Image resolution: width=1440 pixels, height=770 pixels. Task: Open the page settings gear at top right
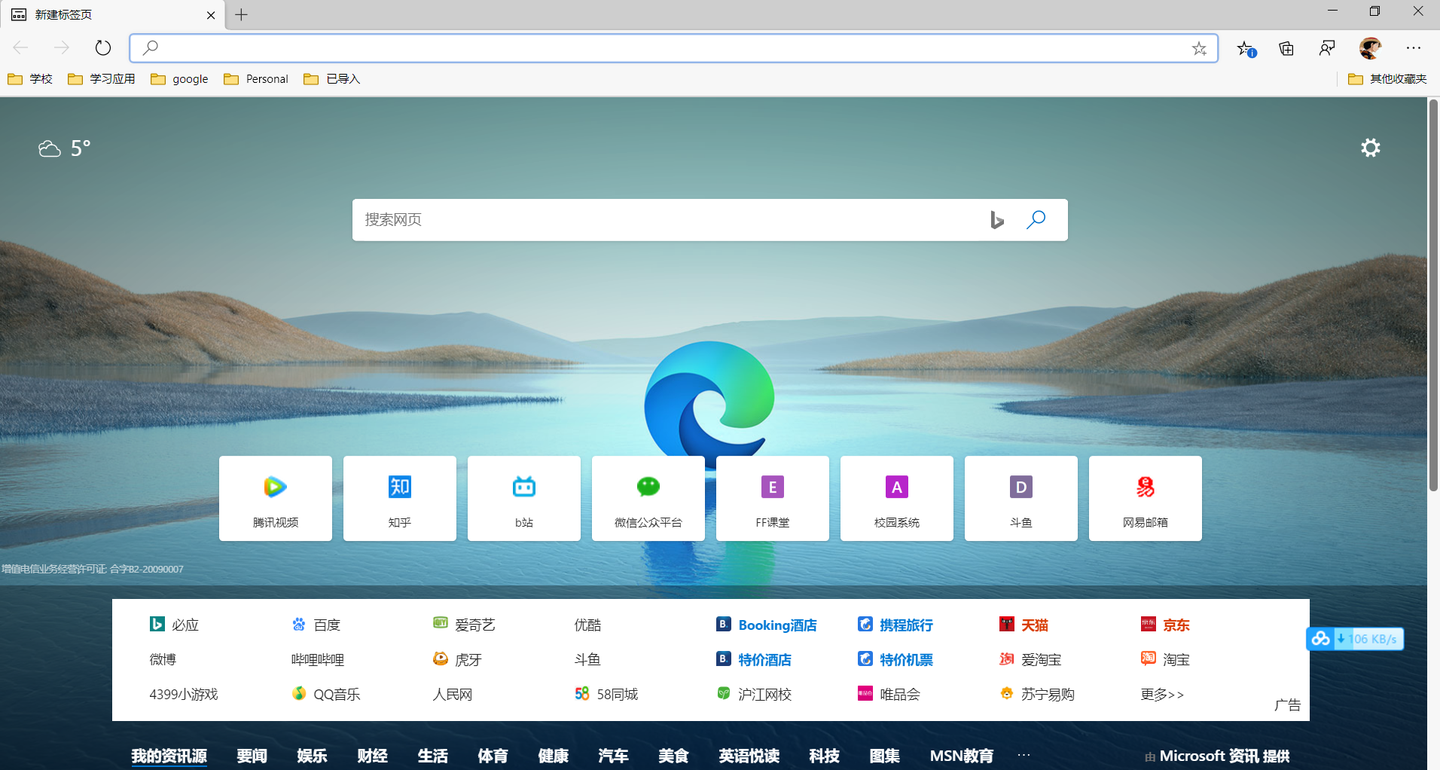point(1370,147)
